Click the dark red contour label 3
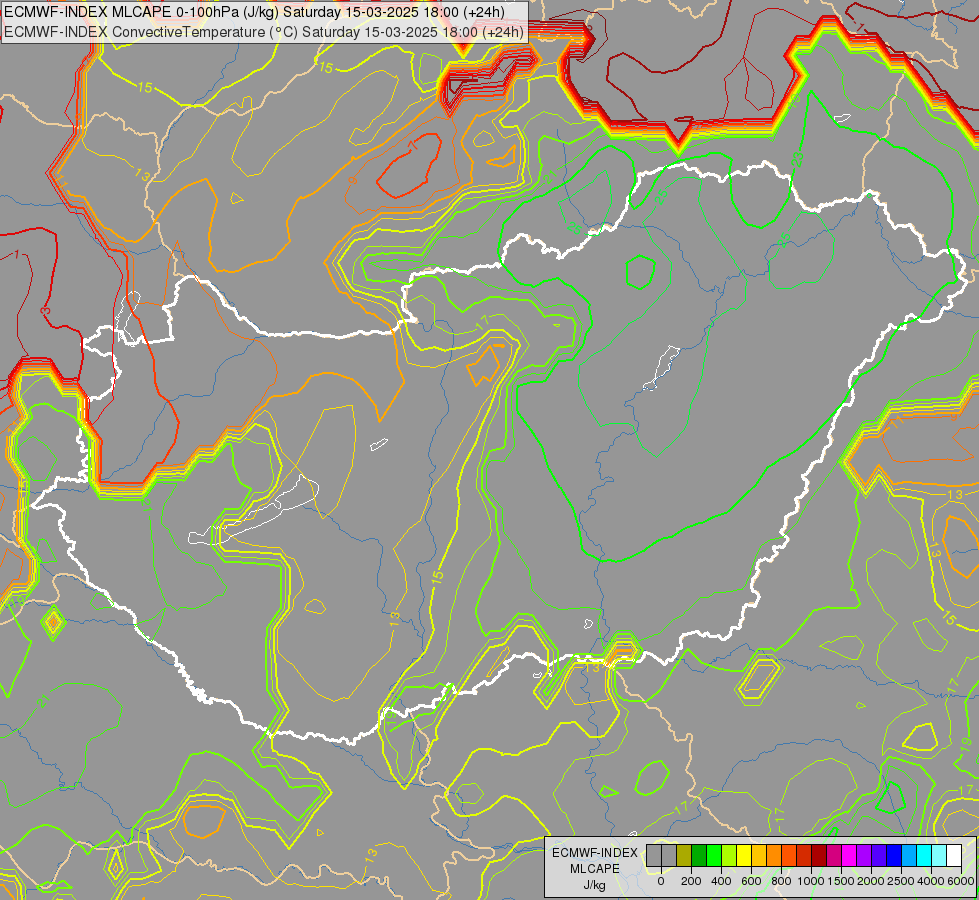Viewport: 979px width, 900px height. pos(45,310)
